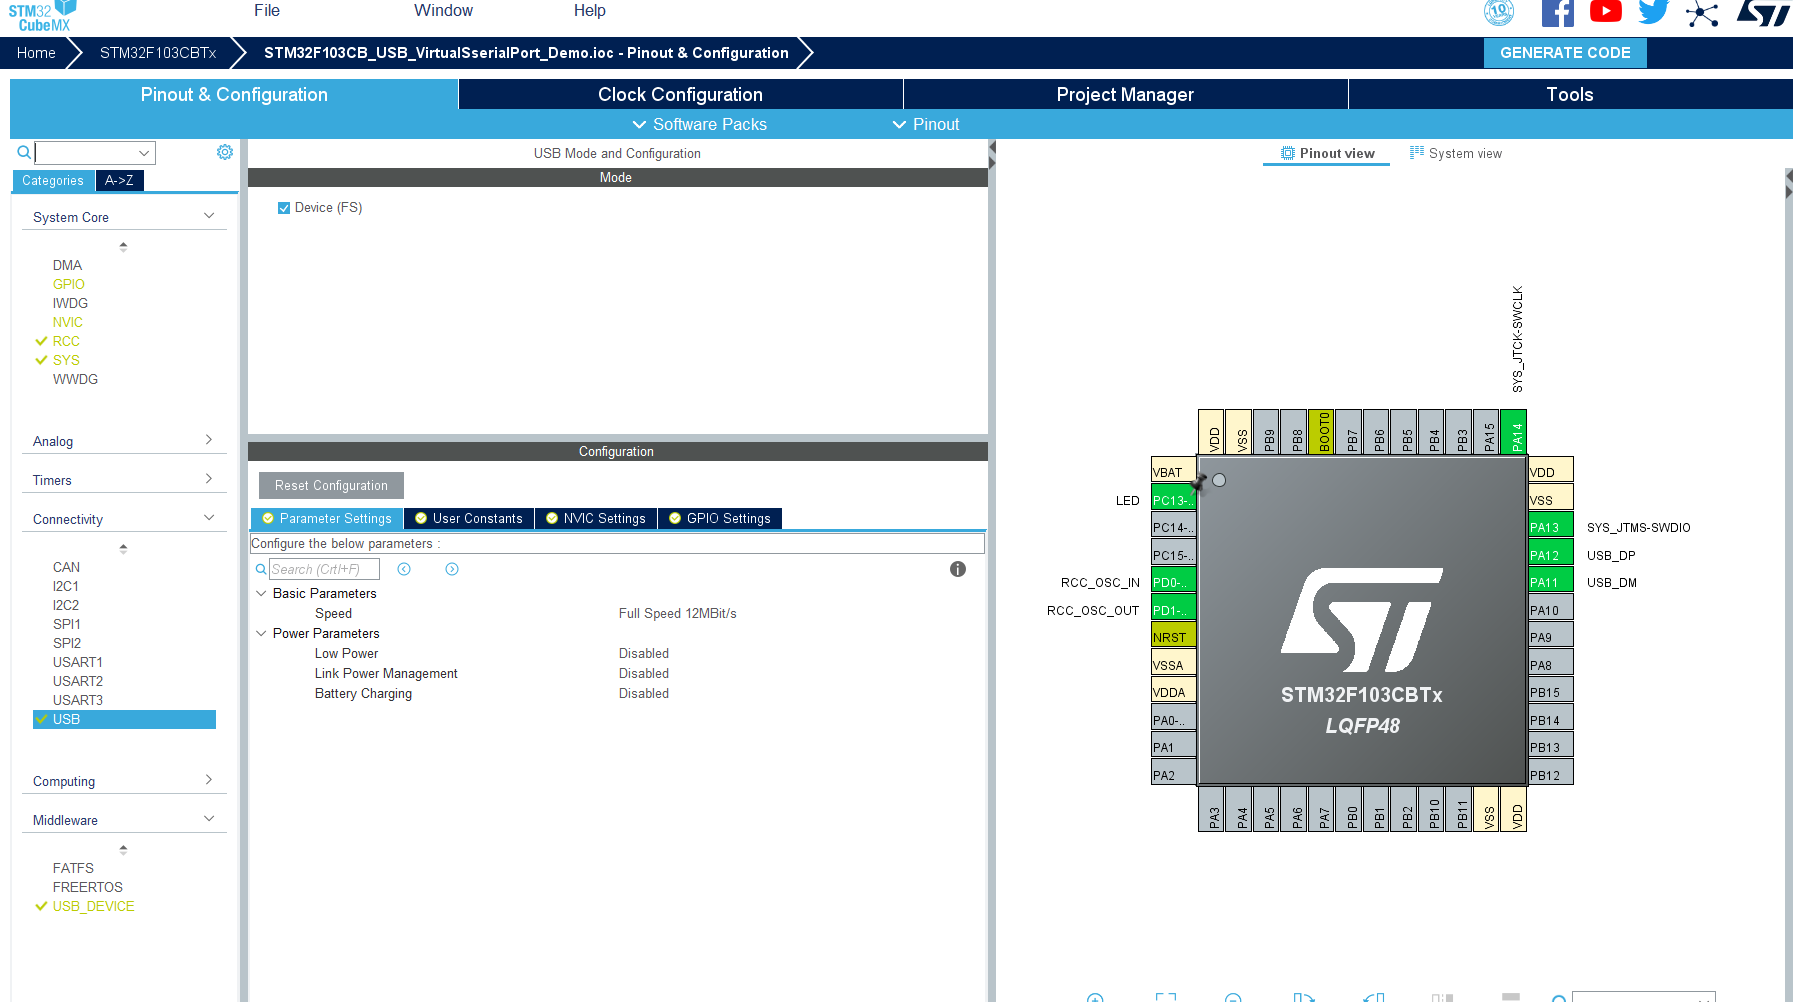Expand the Computing category
The height and width of the screenshot is (1002, 1793).
pyautogui.click(x=209, y=780)
